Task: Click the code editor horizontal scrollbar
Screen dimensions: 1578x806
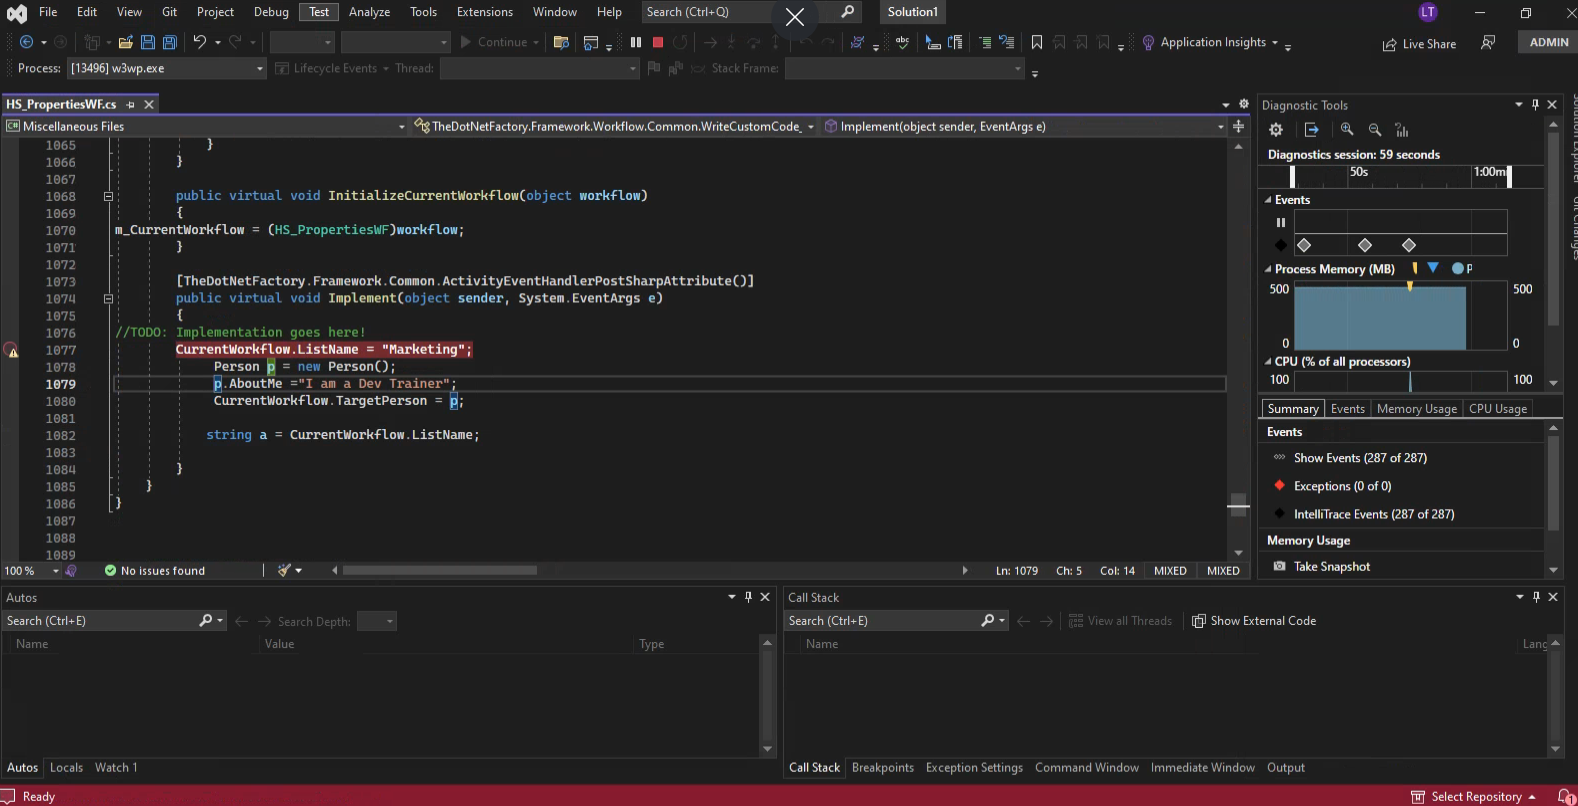Action: point(440,571)
